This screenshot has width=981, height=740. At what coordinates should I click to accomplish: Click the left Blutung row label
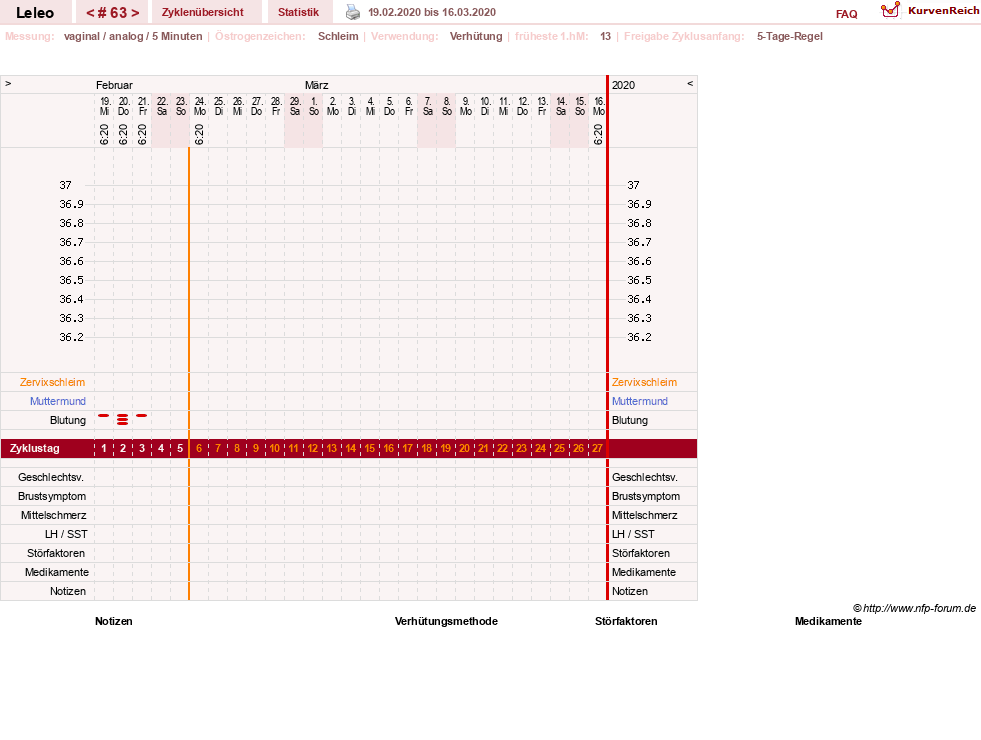68,420
